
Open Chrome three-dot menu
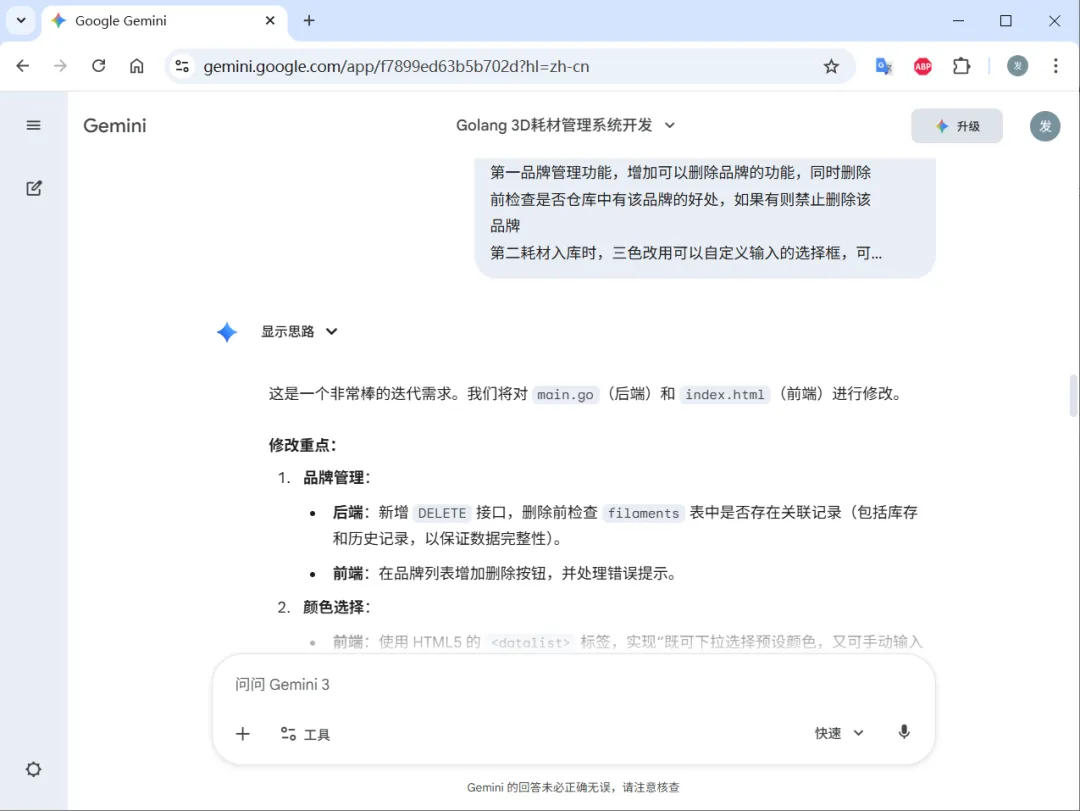[x=1055, y=66]
